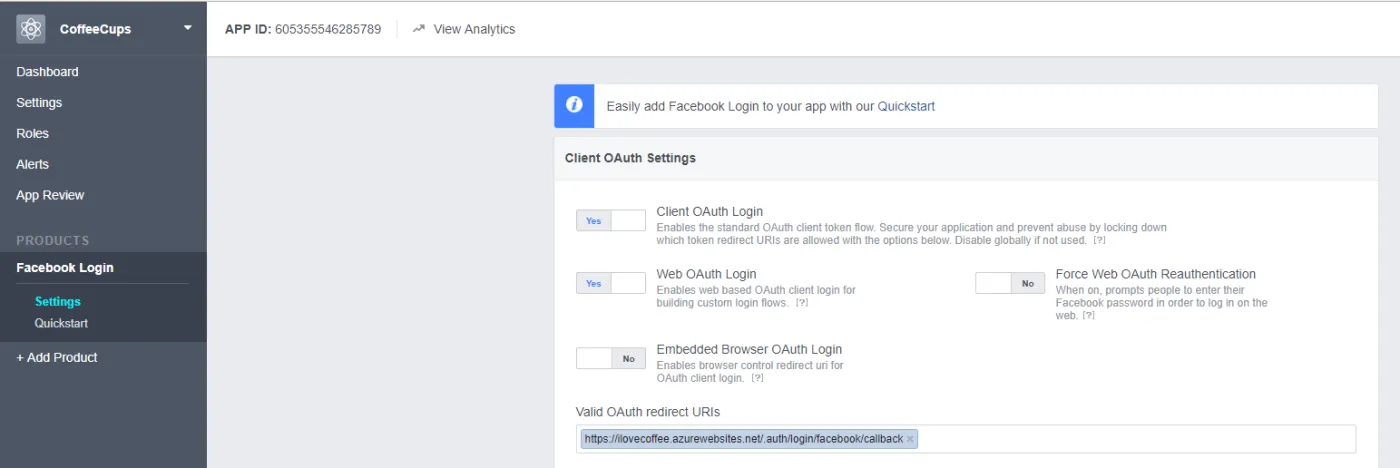Toggle Client OAuth Login switch
Viewport: 1400px width, 468px height.
(611, 220)
